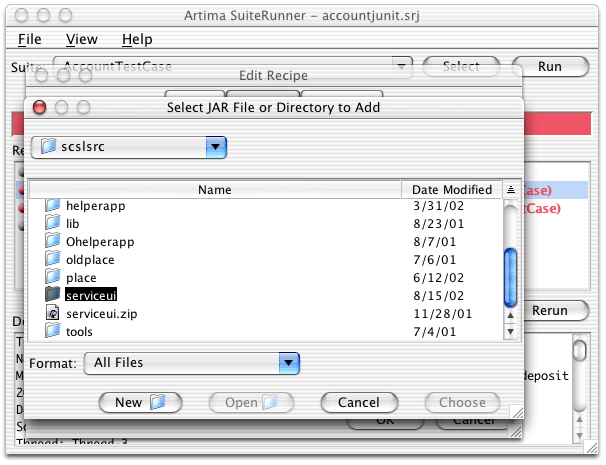Select the lib folder name
Viewport: 606px width, 465px height.
coord(73,223)
